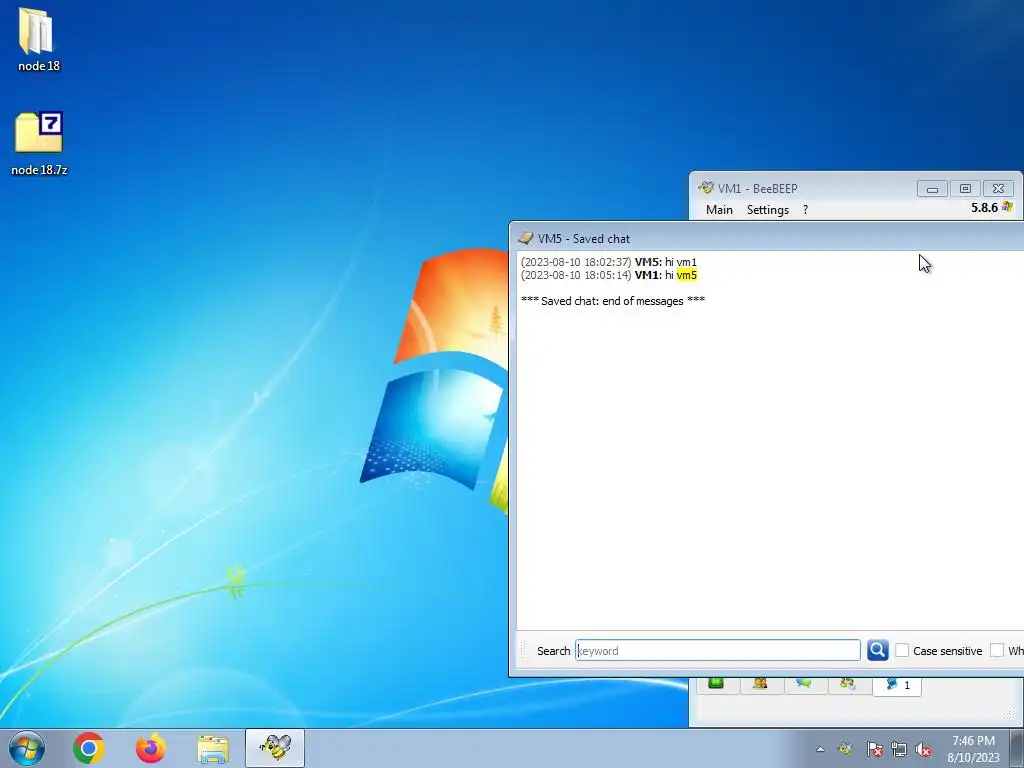Open the clock showing 7:46 PM
Image resolution: width=1024 pixels, height=768 pixels.
973,749
